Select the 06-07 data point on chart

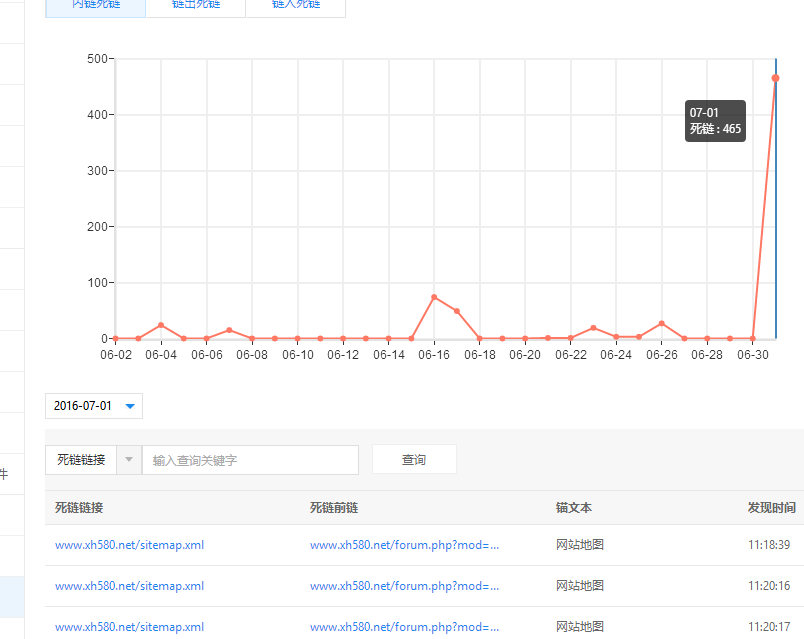point(229,330)
